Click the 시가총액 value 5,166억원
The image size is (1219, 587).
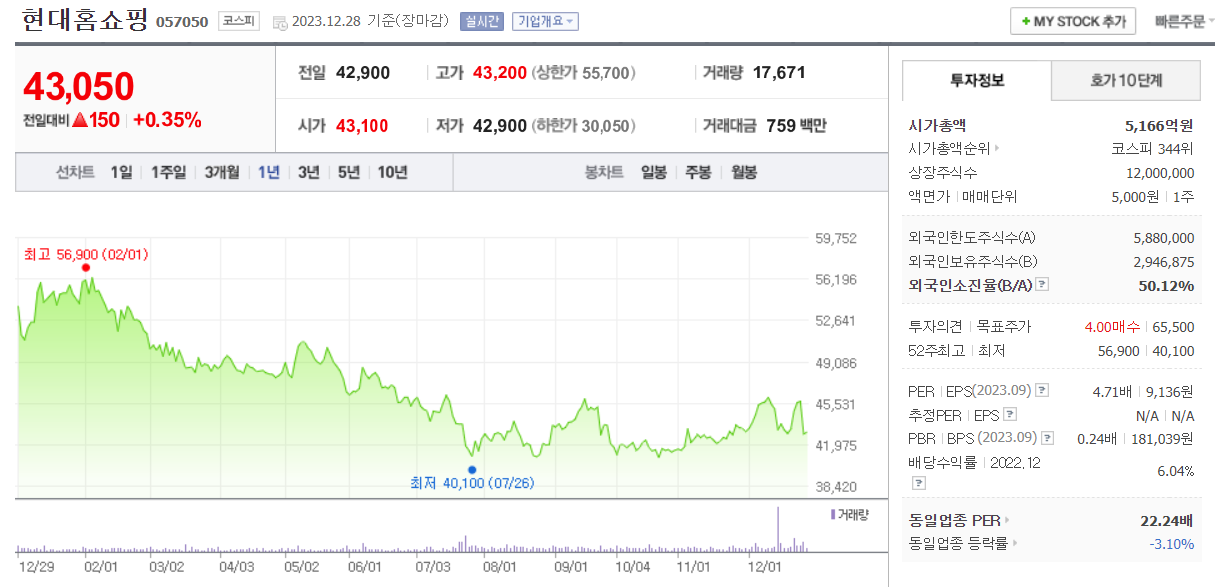tap(1159, 126)
